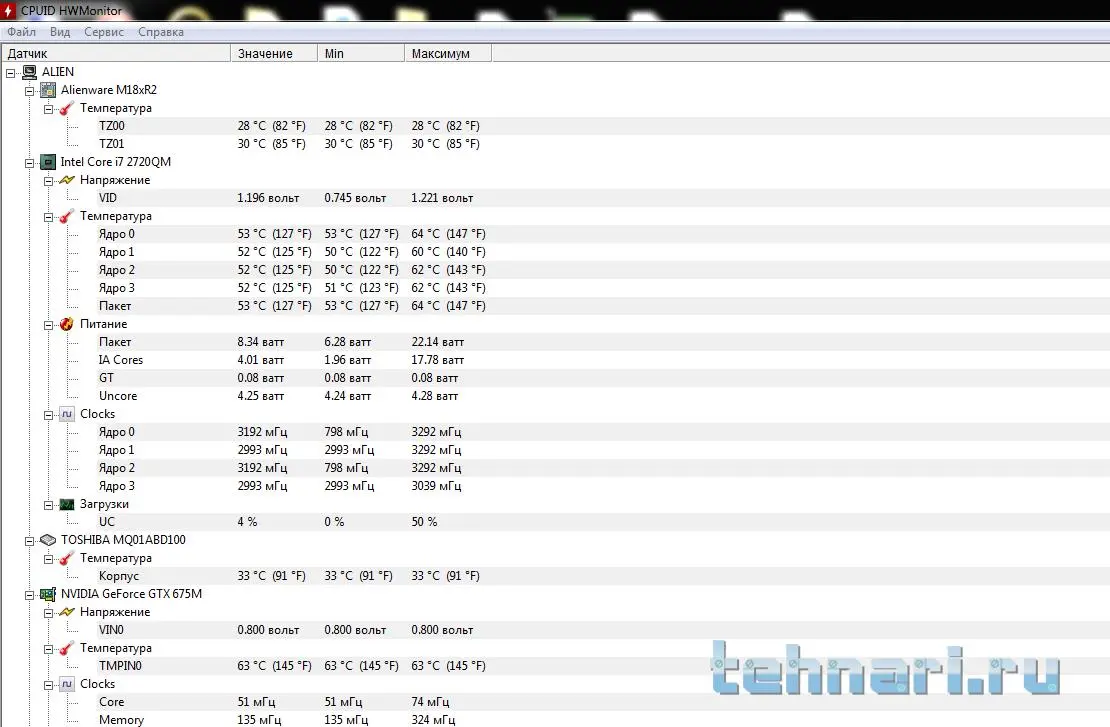
Task: Click the ALIEN computer icon
Action: point(30,72)
